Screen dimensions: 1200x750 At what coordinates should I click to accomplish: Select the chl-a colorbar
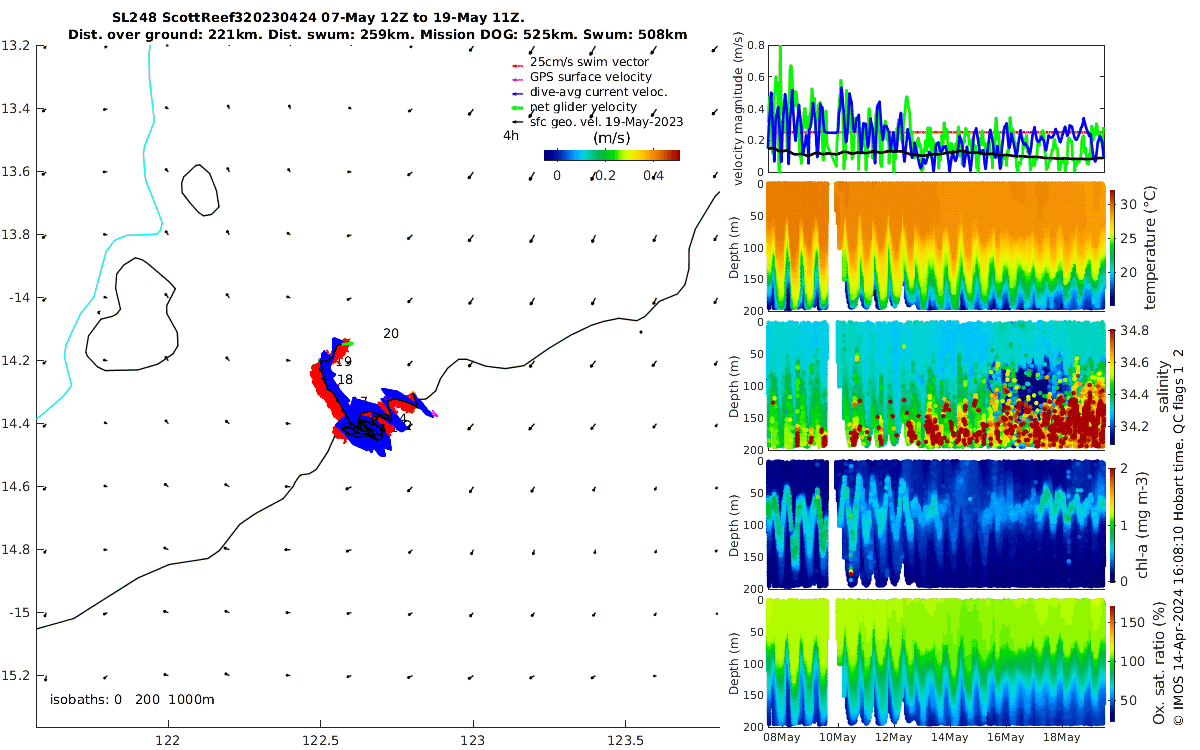[1114, 523]
